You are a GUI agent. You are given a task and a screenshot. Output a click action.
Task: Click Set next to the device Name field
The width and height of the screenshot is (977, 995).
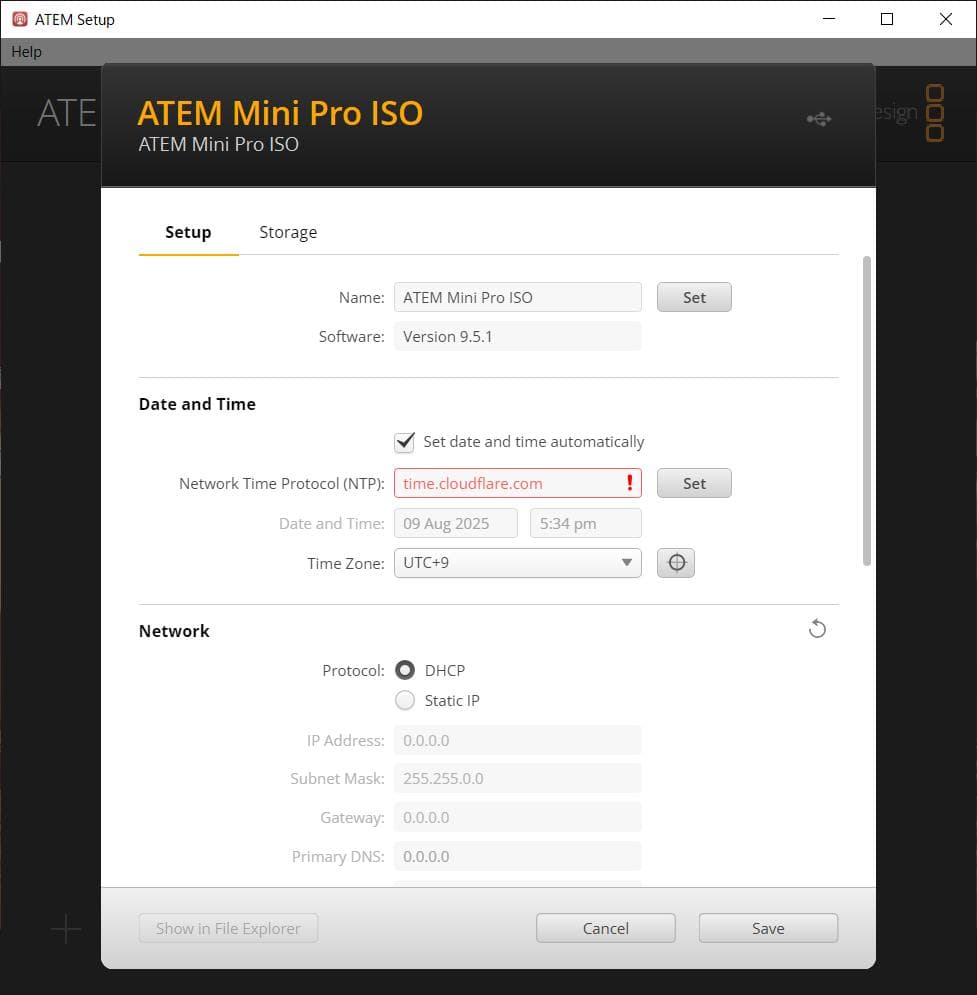(693, 296)
